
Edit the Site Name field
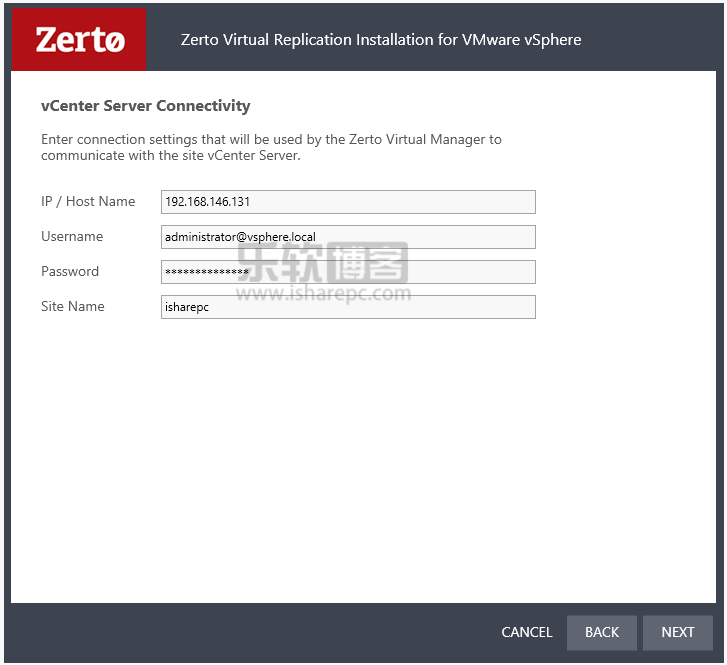348,307
